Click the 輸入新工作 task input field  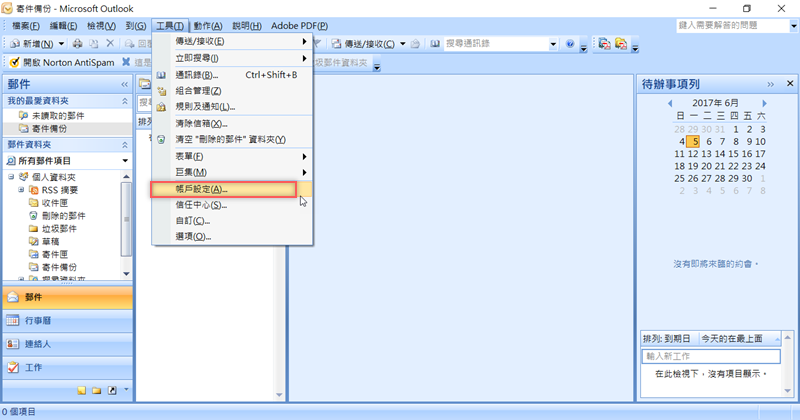point(711,356)
